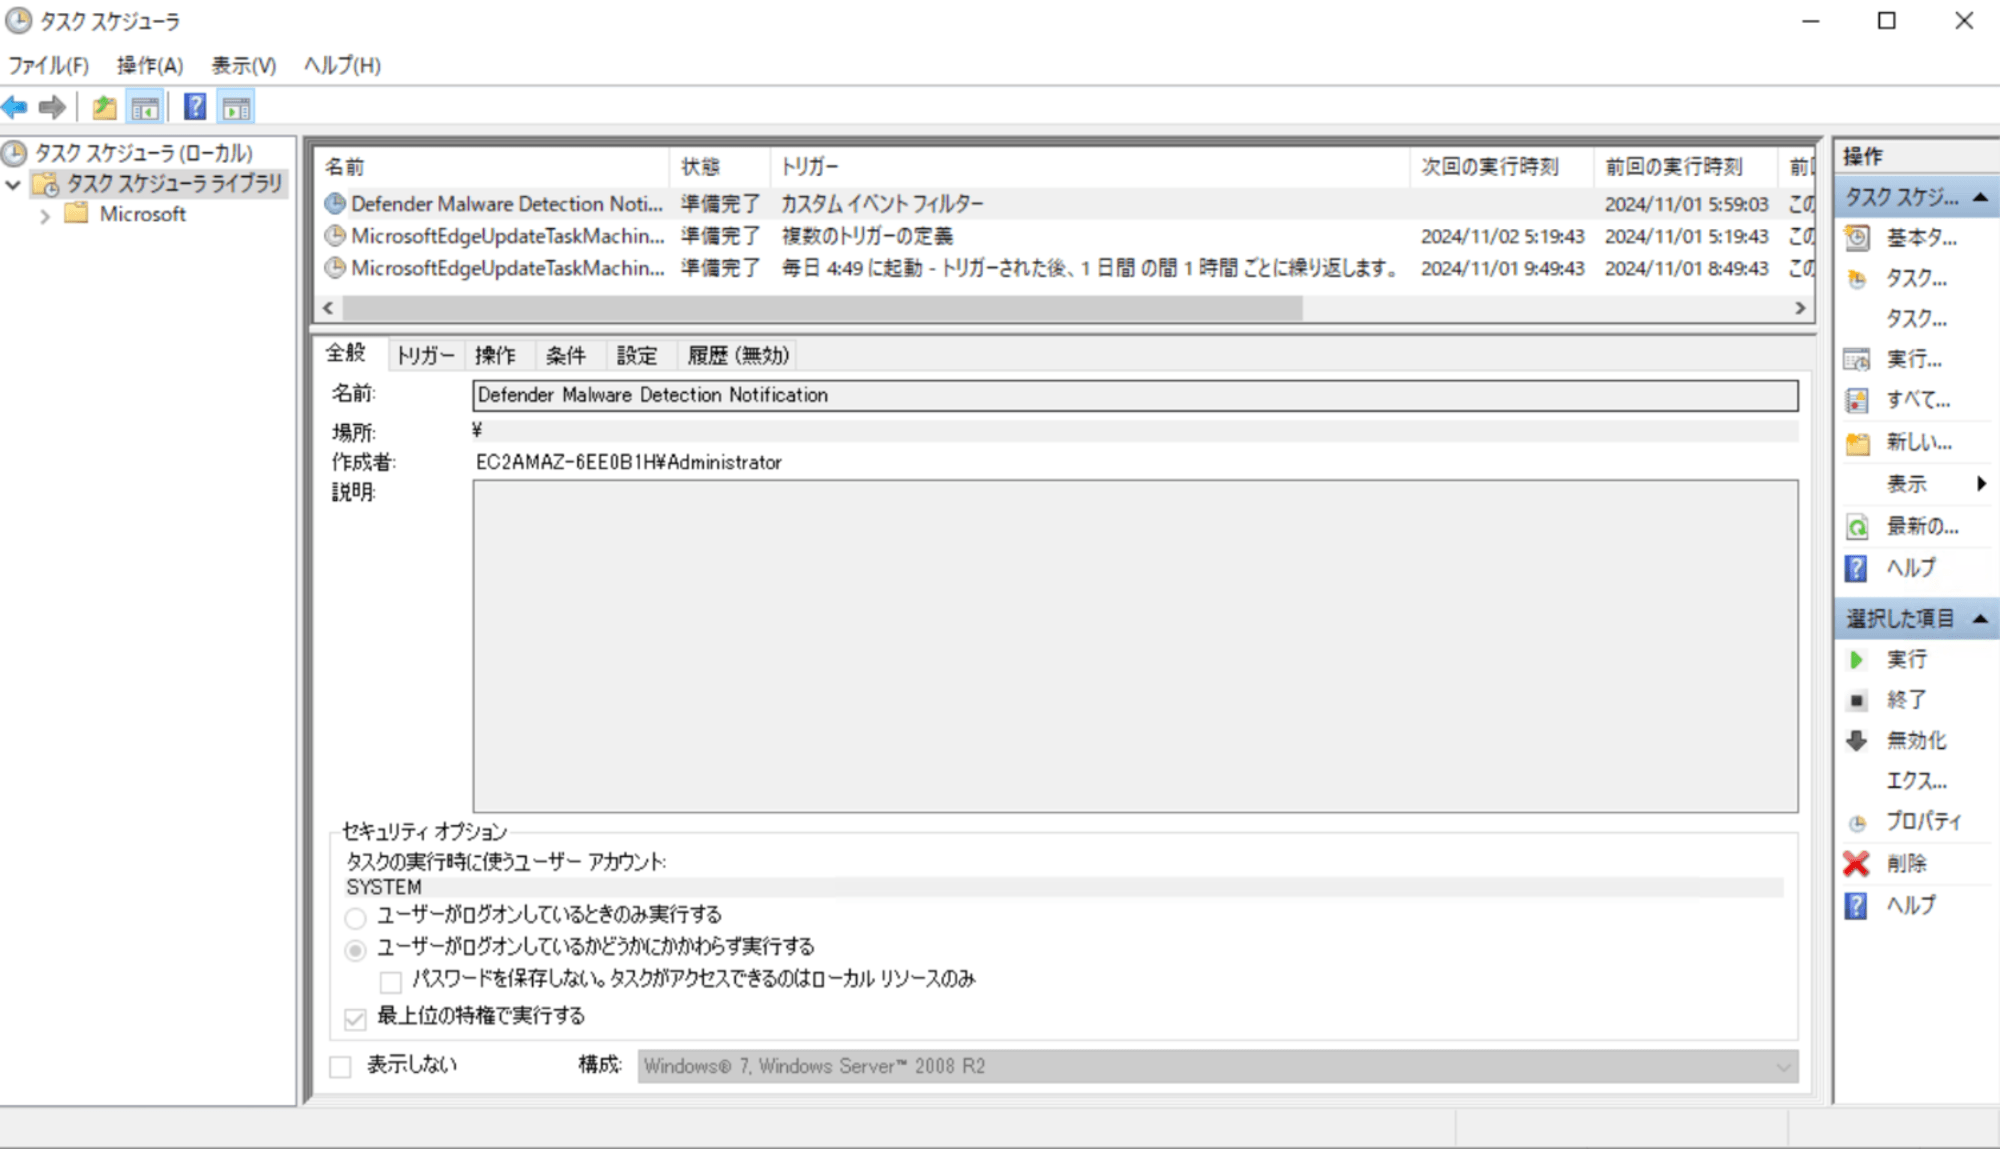Click the Up one level folder toolbar icon
The image size is (2000, 1149).
coord(104,107)
